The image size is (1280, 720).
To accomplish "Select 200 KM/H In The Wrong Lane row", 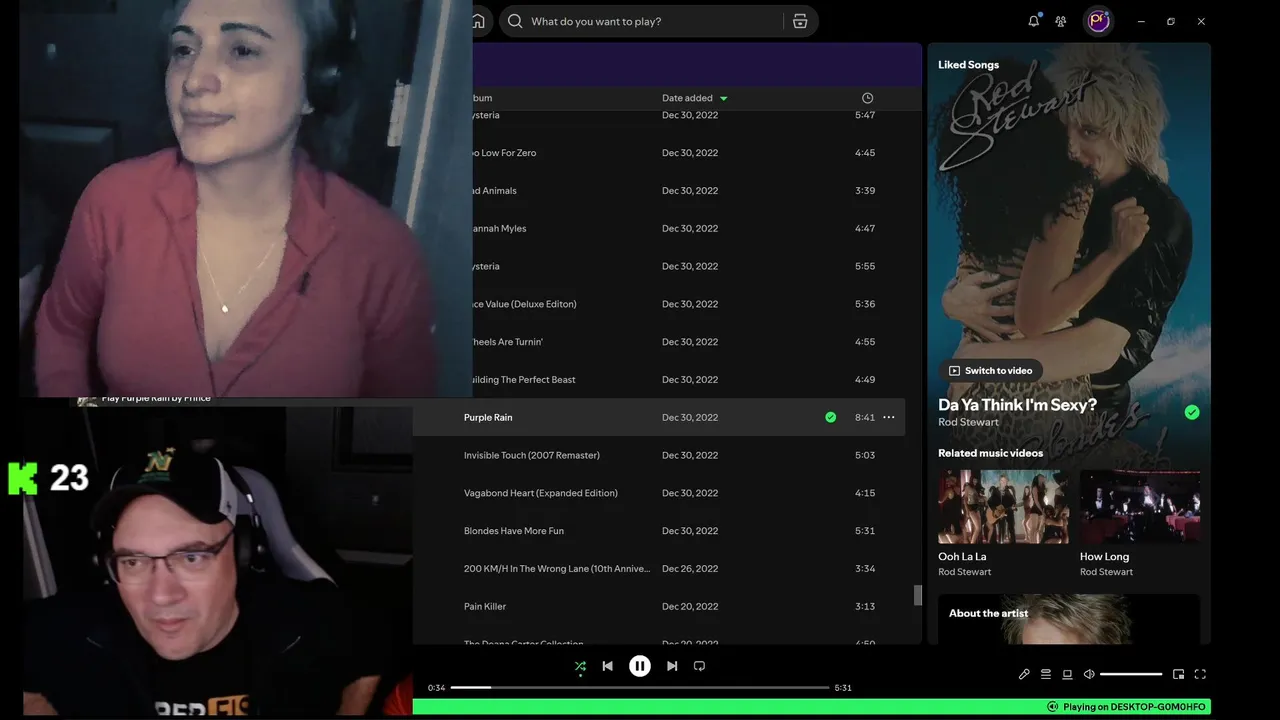I will click(660, 569).
